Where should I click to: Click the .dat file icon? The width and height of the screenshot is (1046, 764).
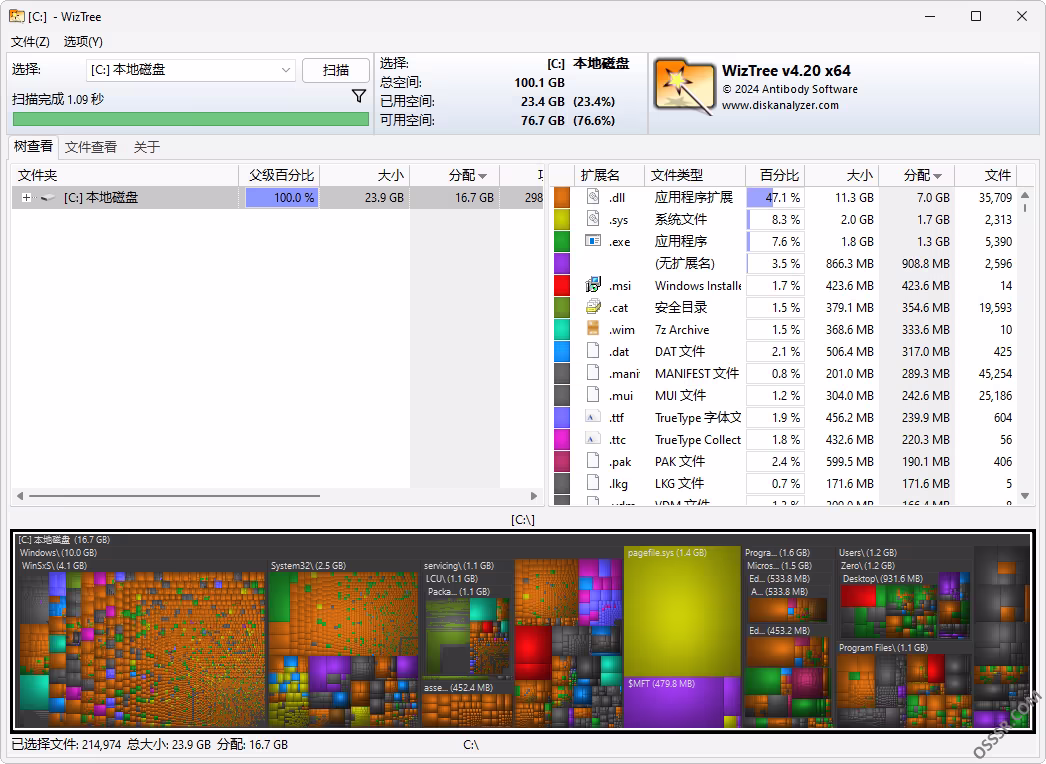593,350
